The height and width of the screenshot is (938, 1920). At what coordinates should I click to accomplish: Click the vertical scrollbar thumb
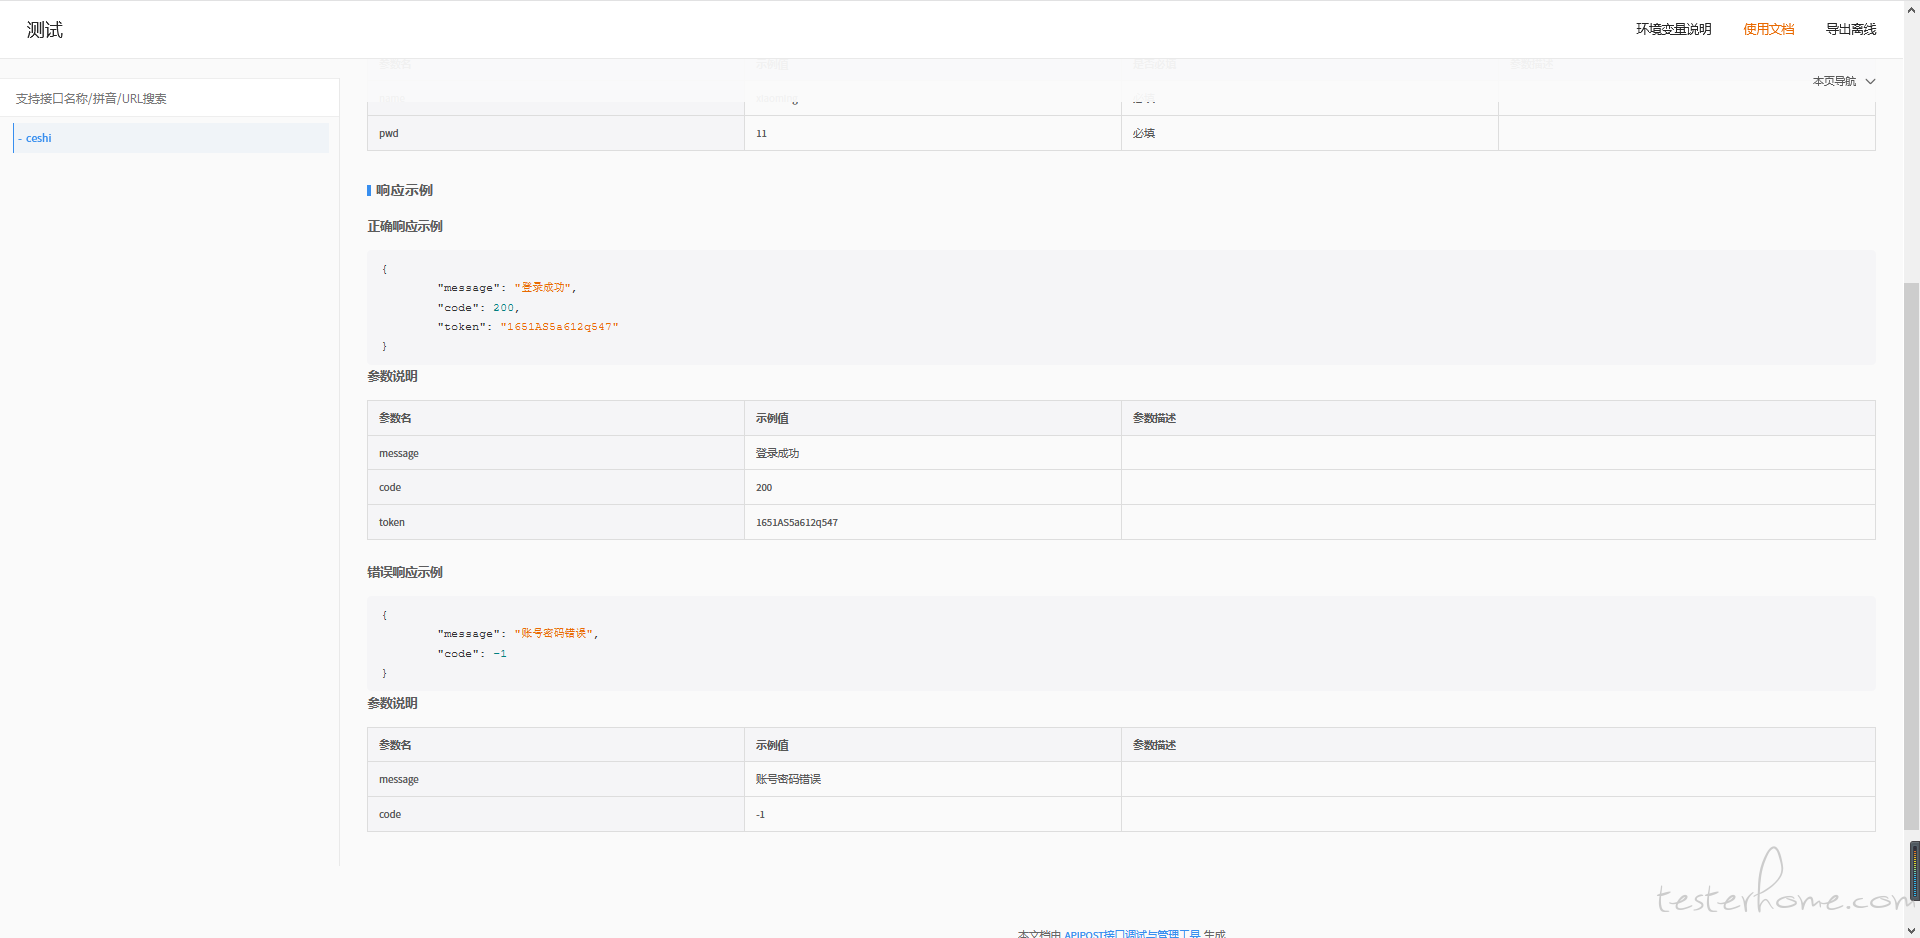(x=1911, y=555)
